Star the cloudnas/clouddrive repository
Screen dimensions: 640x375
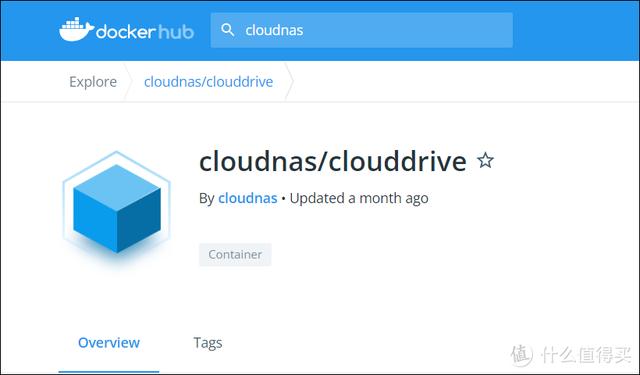pyautogui.click(x=485, y=160)
